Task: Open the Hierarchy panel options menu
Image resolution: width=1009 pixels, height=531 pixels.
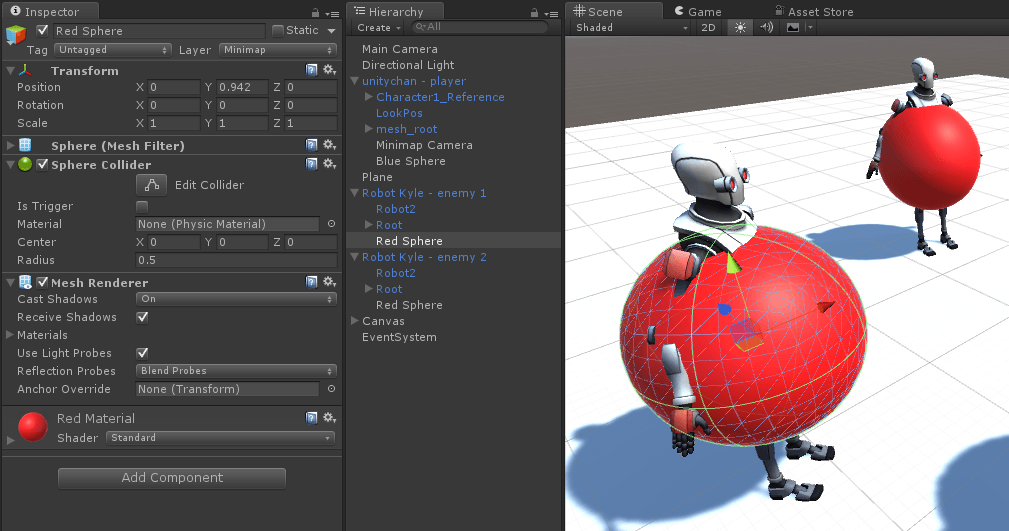Action: (x=551, y=13)
